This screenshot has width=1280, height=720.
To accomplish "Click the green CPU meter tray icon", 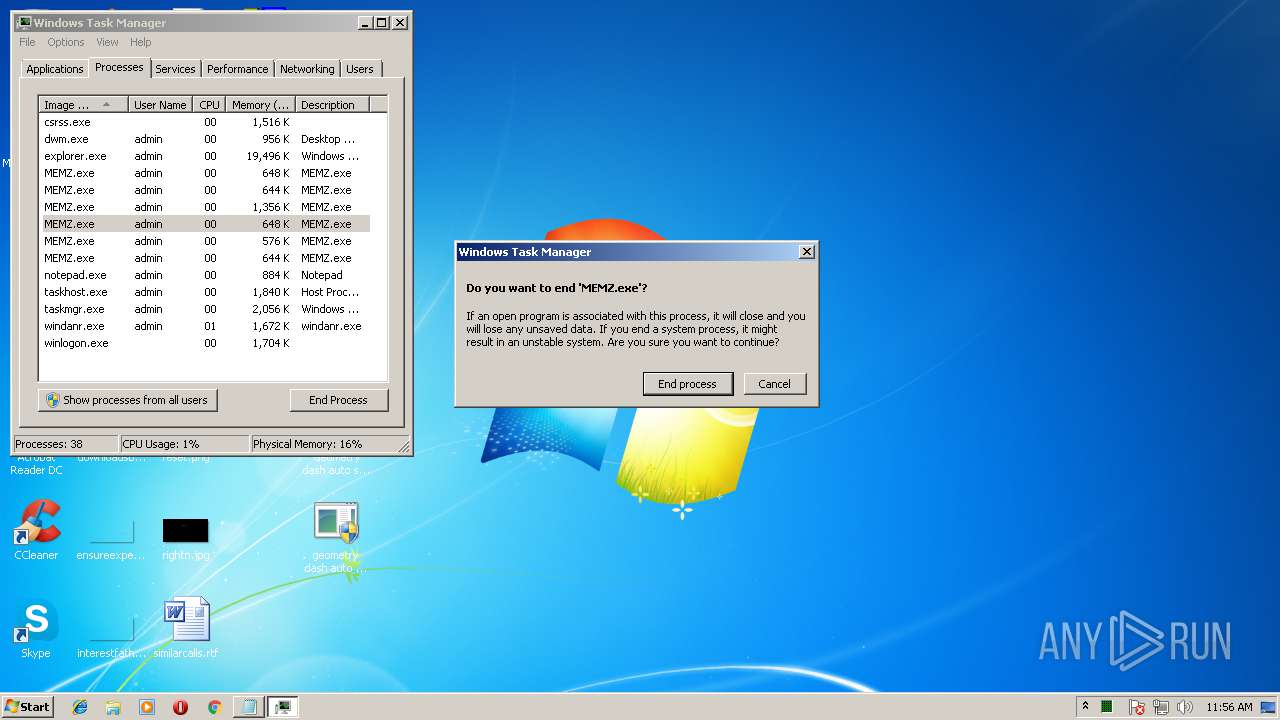I will [1107, 707].
